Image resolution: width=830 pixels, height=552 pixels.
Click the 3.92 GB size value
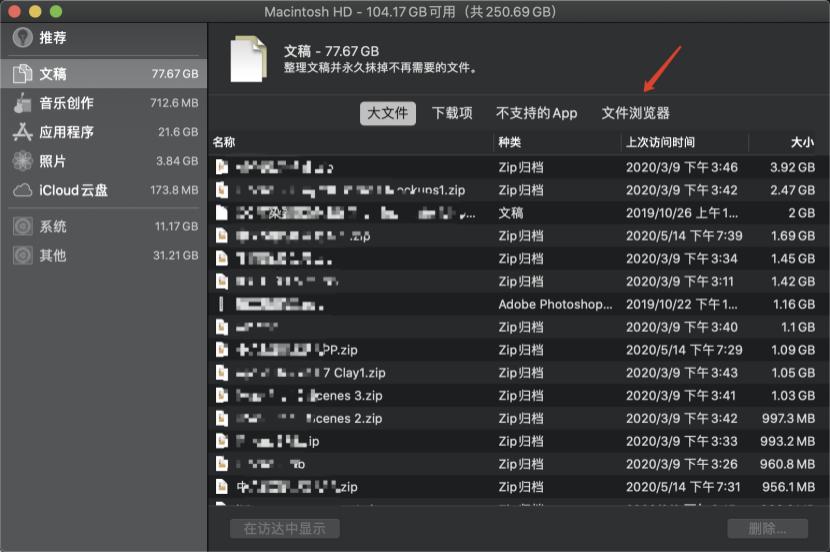point(792,167)
